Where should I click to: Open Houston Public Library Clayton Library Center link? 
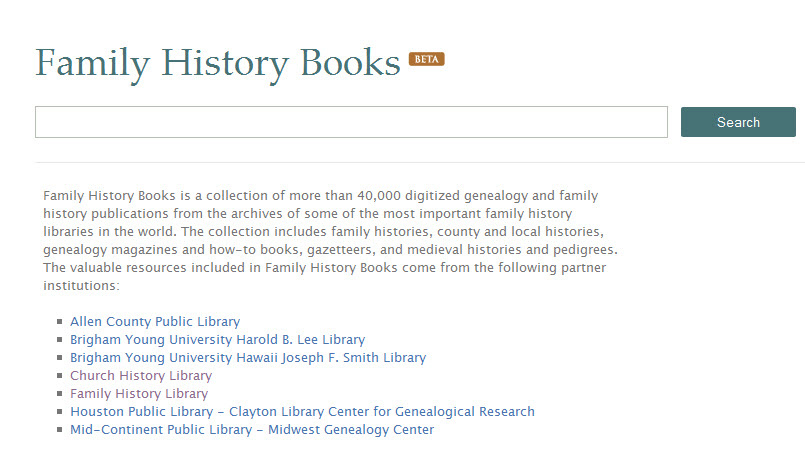pos(302,412)
